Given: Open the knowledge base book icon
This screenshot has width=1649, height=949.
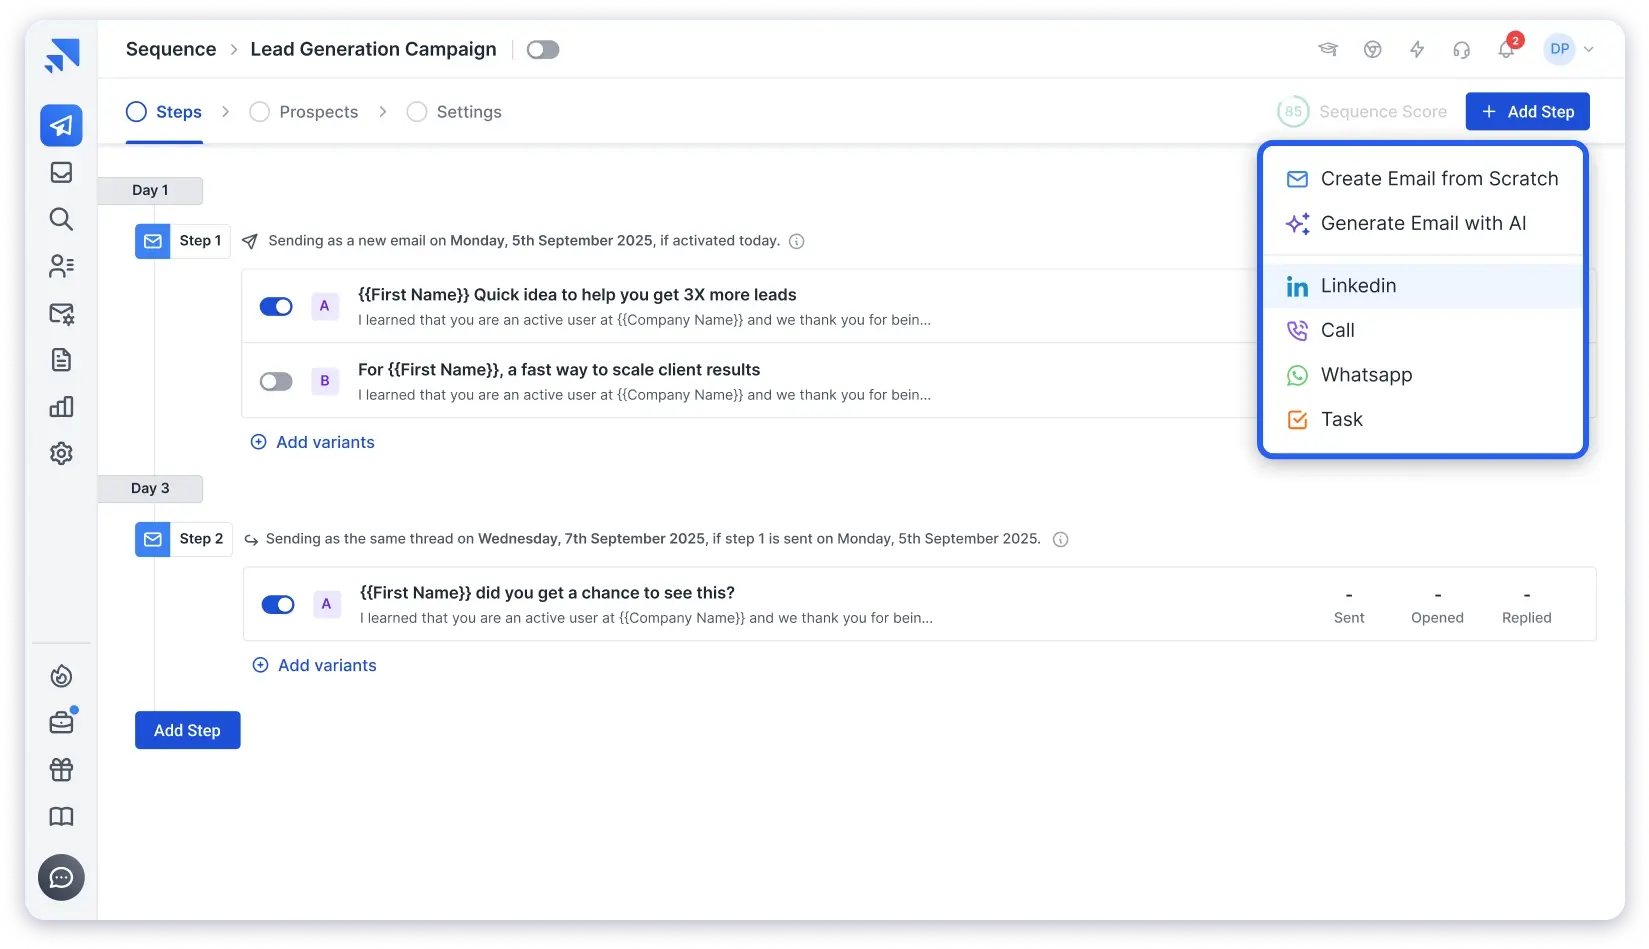Looking at the screenshot, I should point(61,817).
